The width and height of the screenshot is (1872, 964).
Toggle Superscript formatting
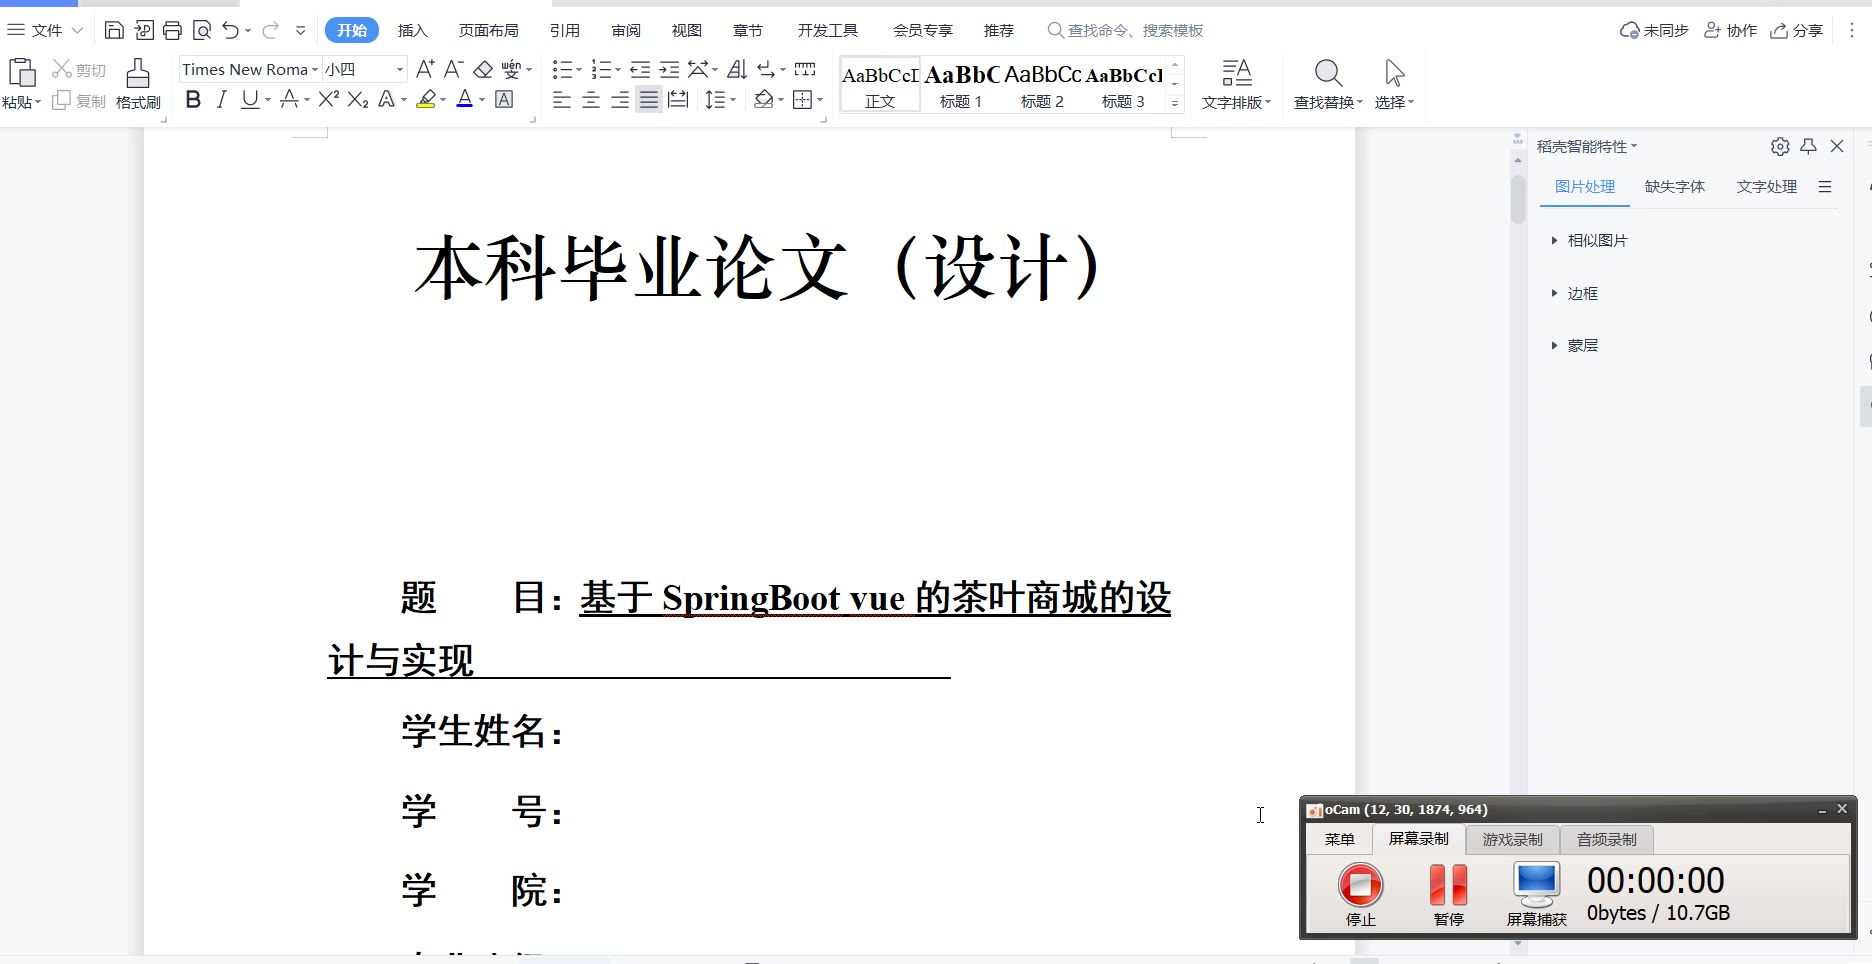click(x=328, y=99)
